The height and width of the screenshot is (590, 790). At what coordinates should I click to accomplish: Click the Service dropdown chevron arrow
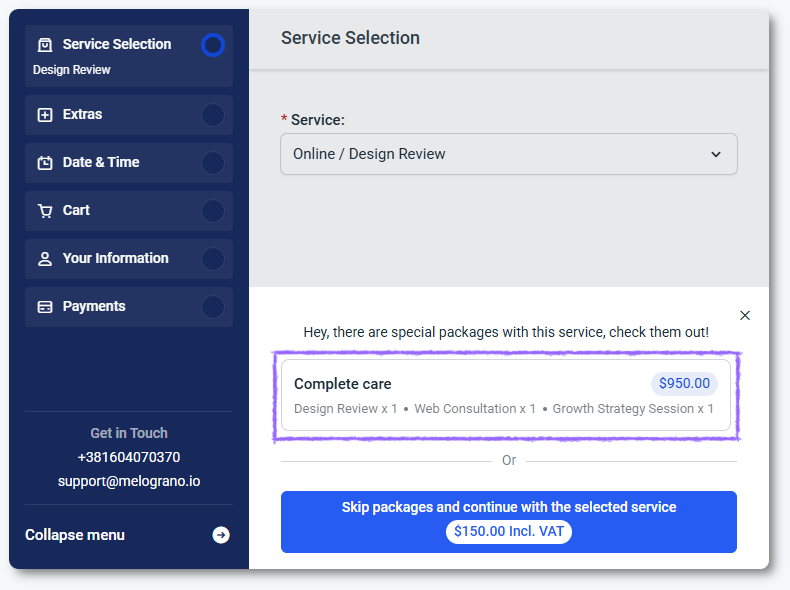tap(715, 154)
